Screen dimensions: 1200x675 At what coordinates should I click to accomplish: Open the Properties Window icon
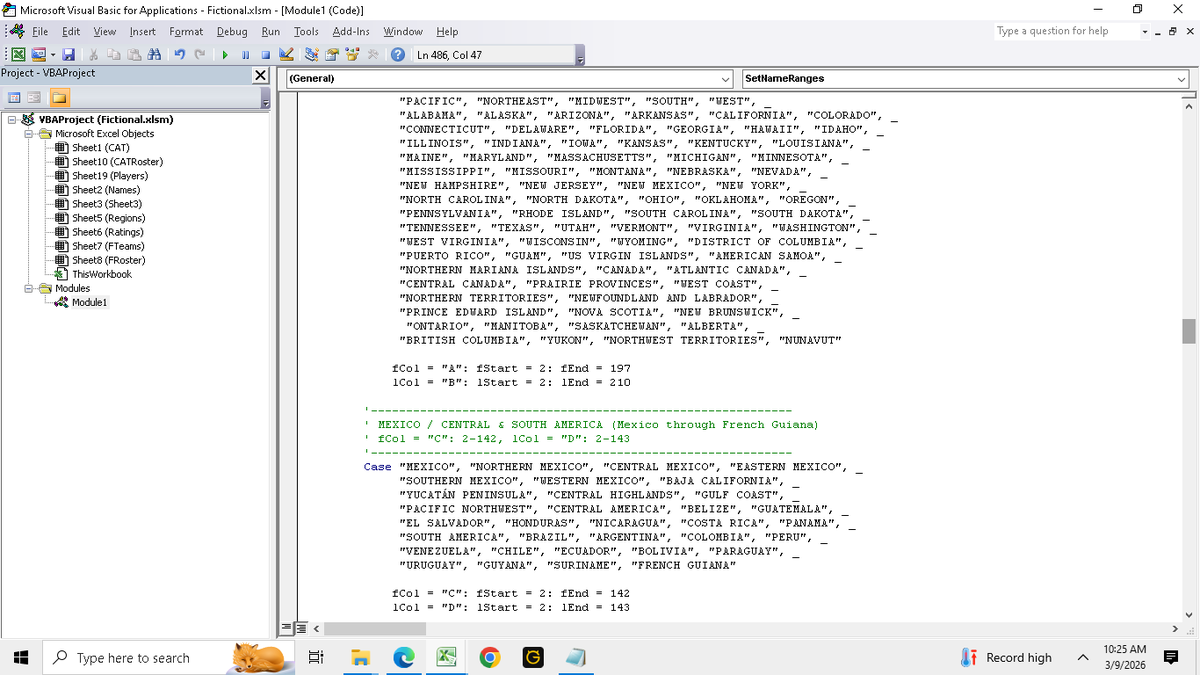(x=332, y=55)
